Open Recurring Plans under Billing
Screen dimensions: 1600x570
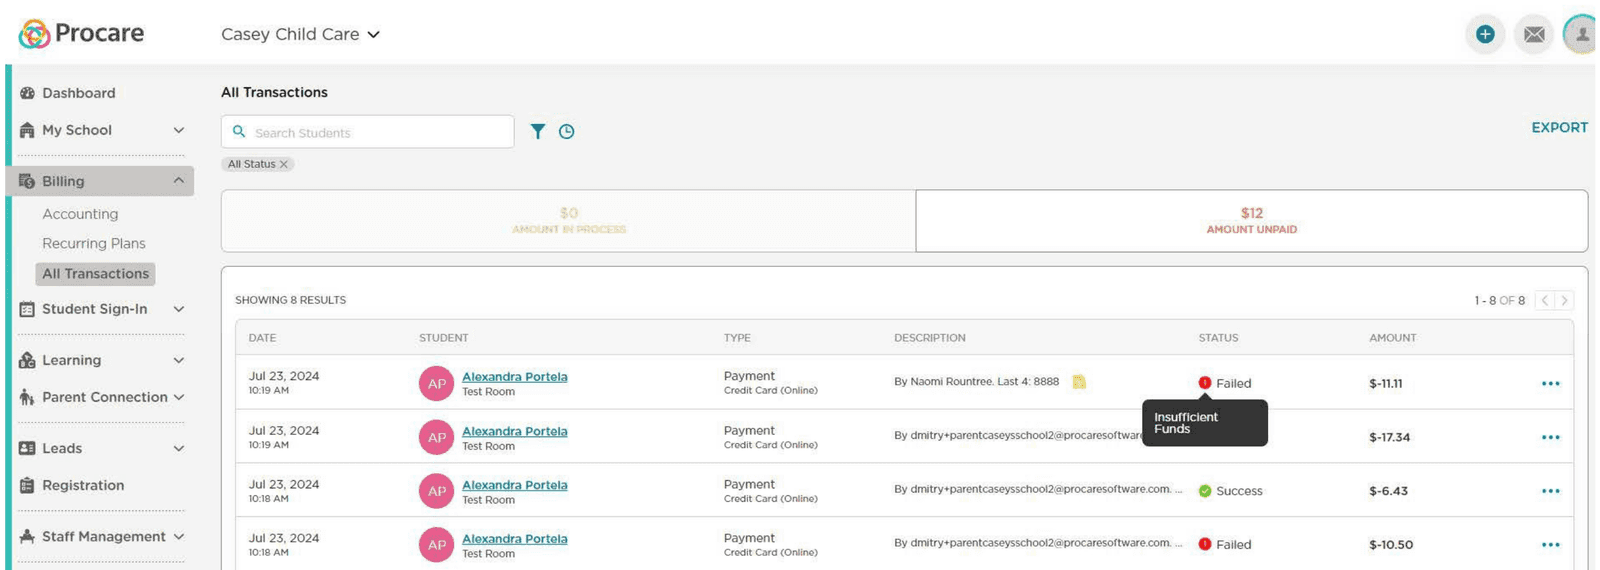pos(94,243)
